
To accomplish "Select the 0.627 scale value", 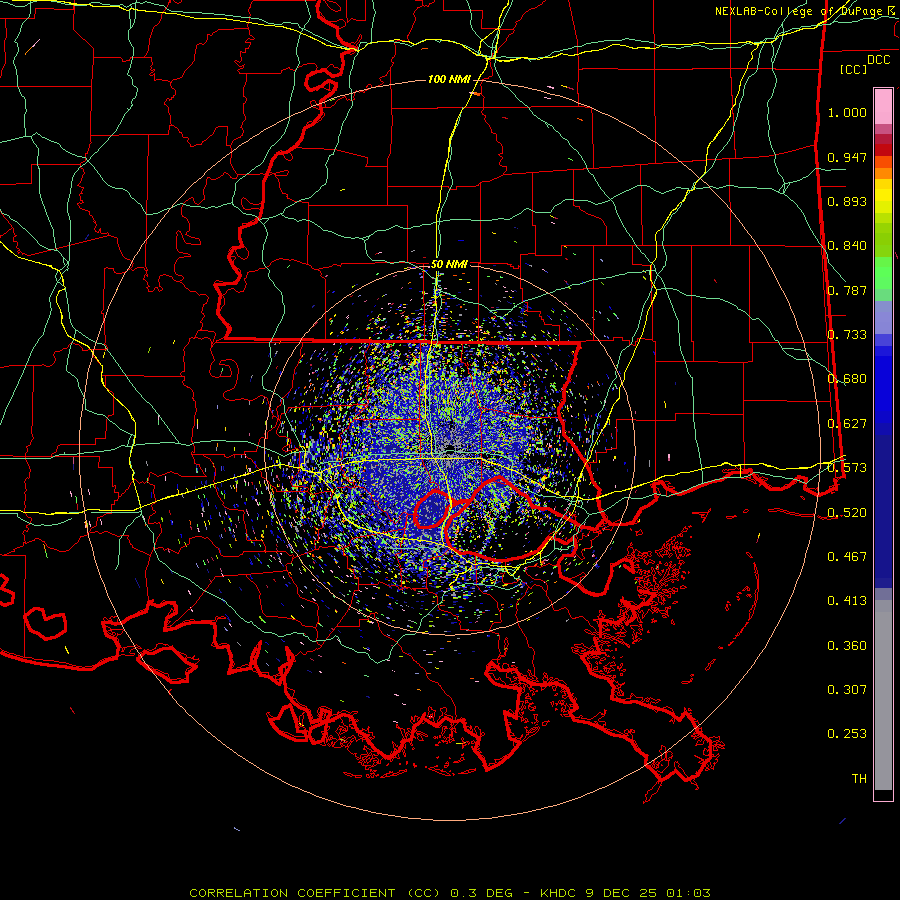I will click(x=847, y=424).
